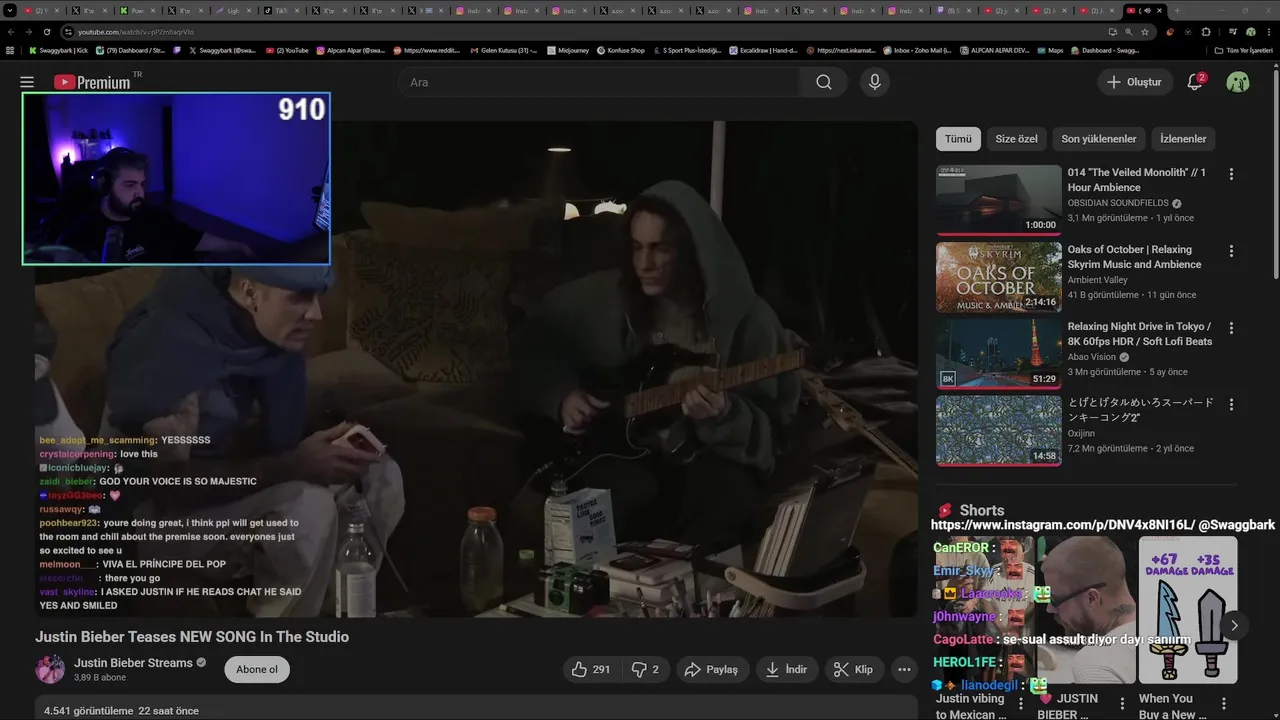Bookmark this page with the star
1280x720 pixels.
(x=1145, y=32)
